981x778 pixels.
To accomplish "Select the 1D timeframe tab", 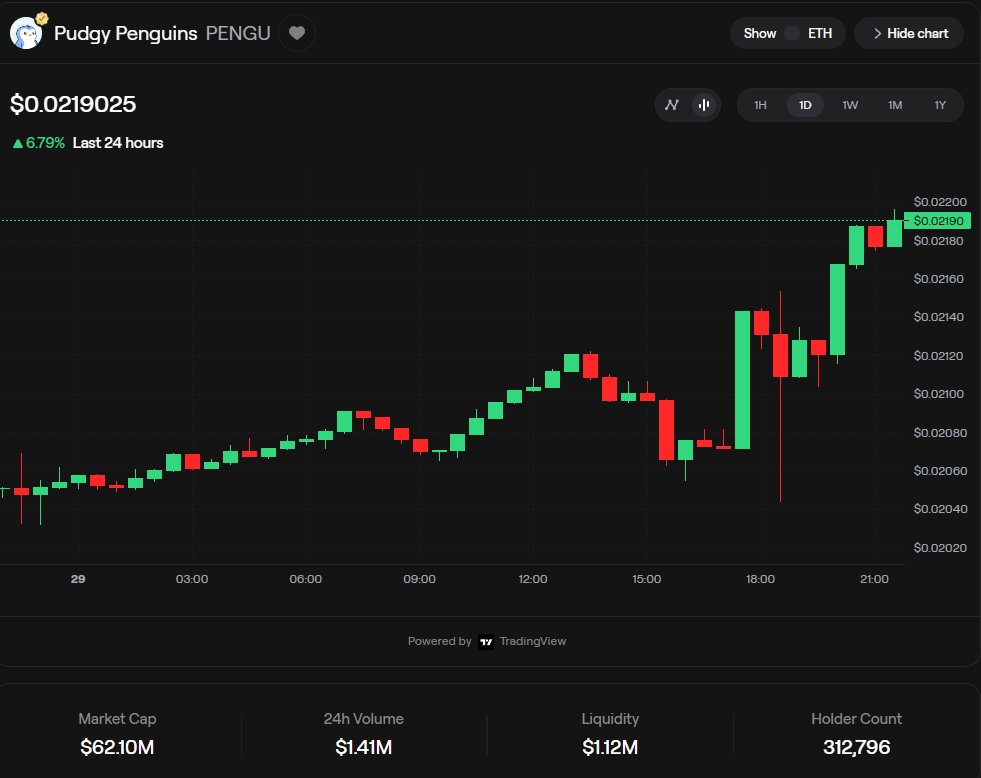I will pyautogui.click(x=805, y=105).
